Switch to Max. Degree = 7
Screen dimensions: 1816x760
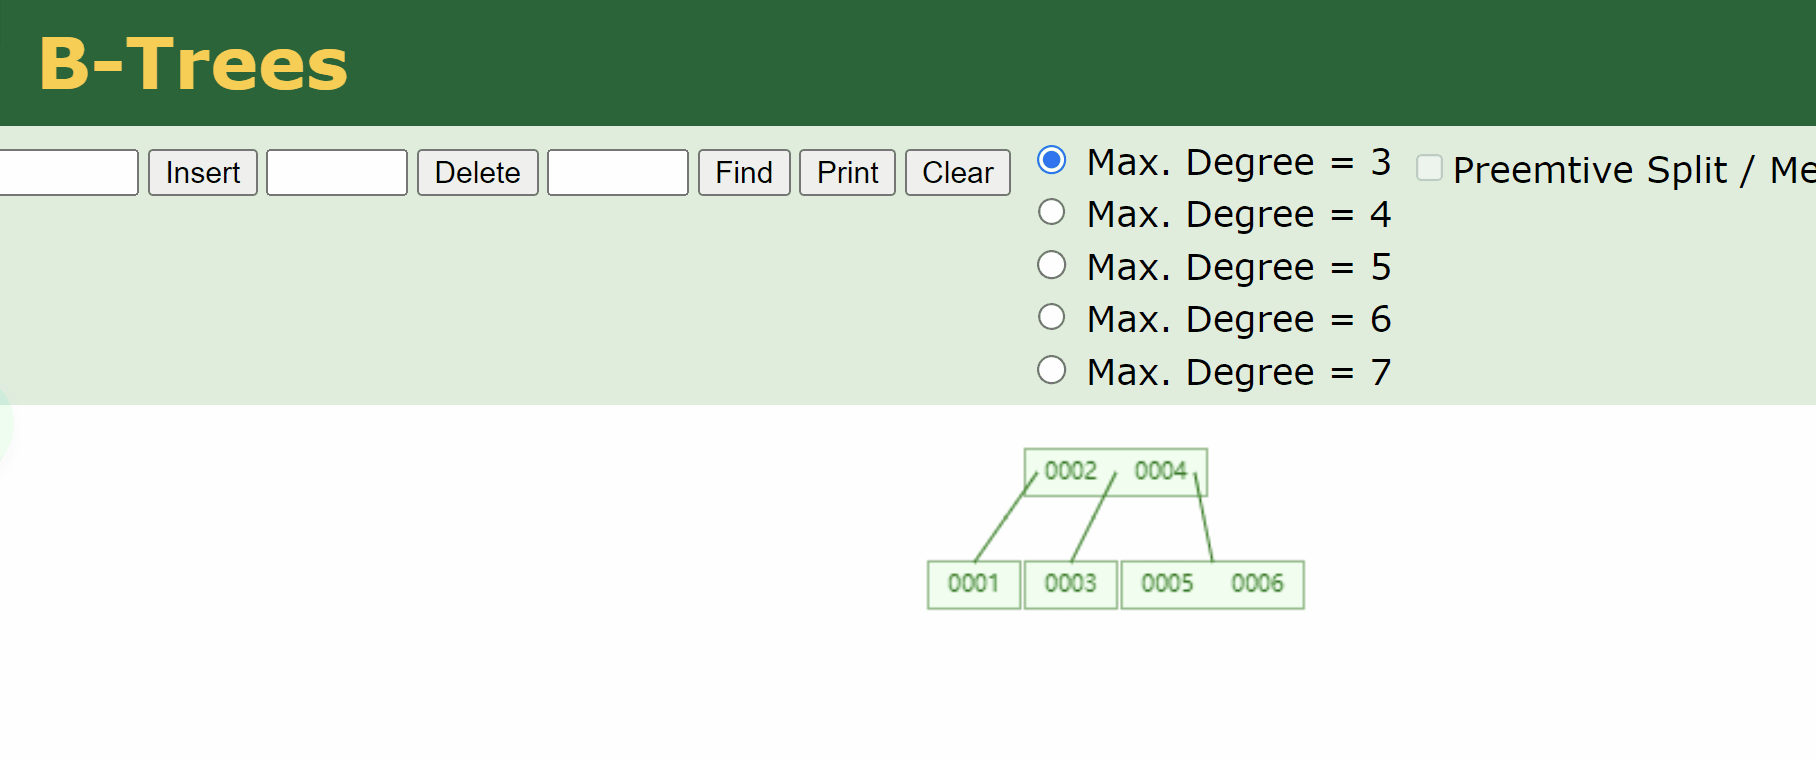[x=1051, y=370]
